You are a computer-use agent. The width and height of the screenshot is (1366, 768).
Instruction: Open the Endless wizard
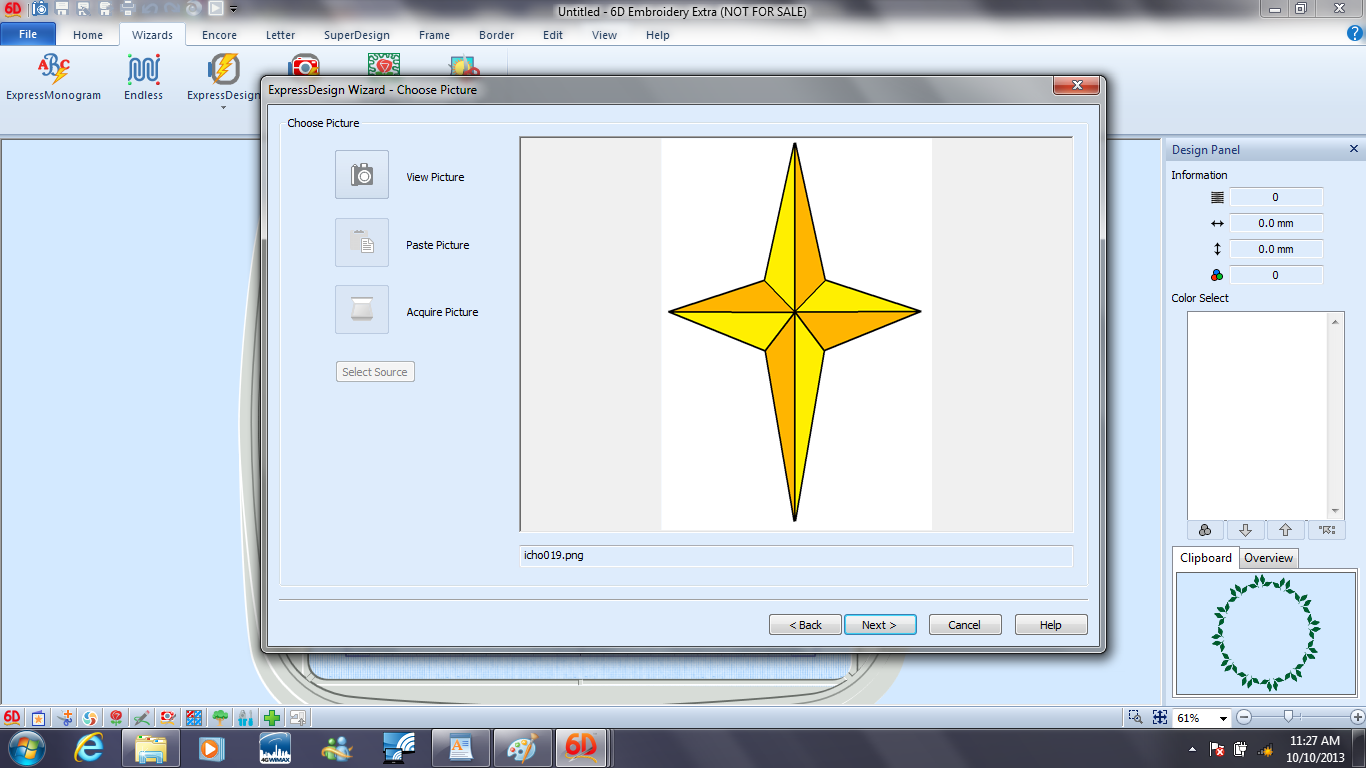(143, 78)
